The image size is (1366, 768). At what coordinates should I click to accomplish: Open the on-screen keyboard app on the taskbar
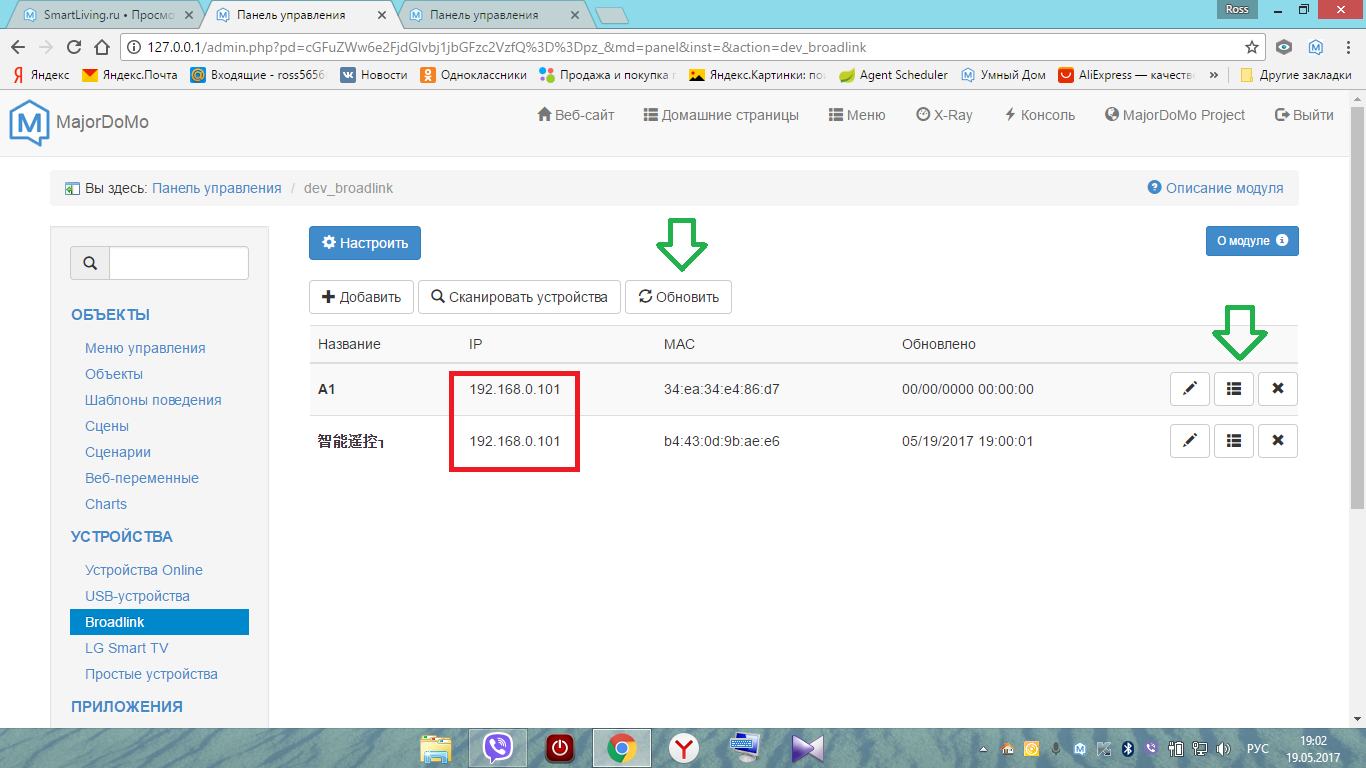pyautogui.click(x=745, y=748)
